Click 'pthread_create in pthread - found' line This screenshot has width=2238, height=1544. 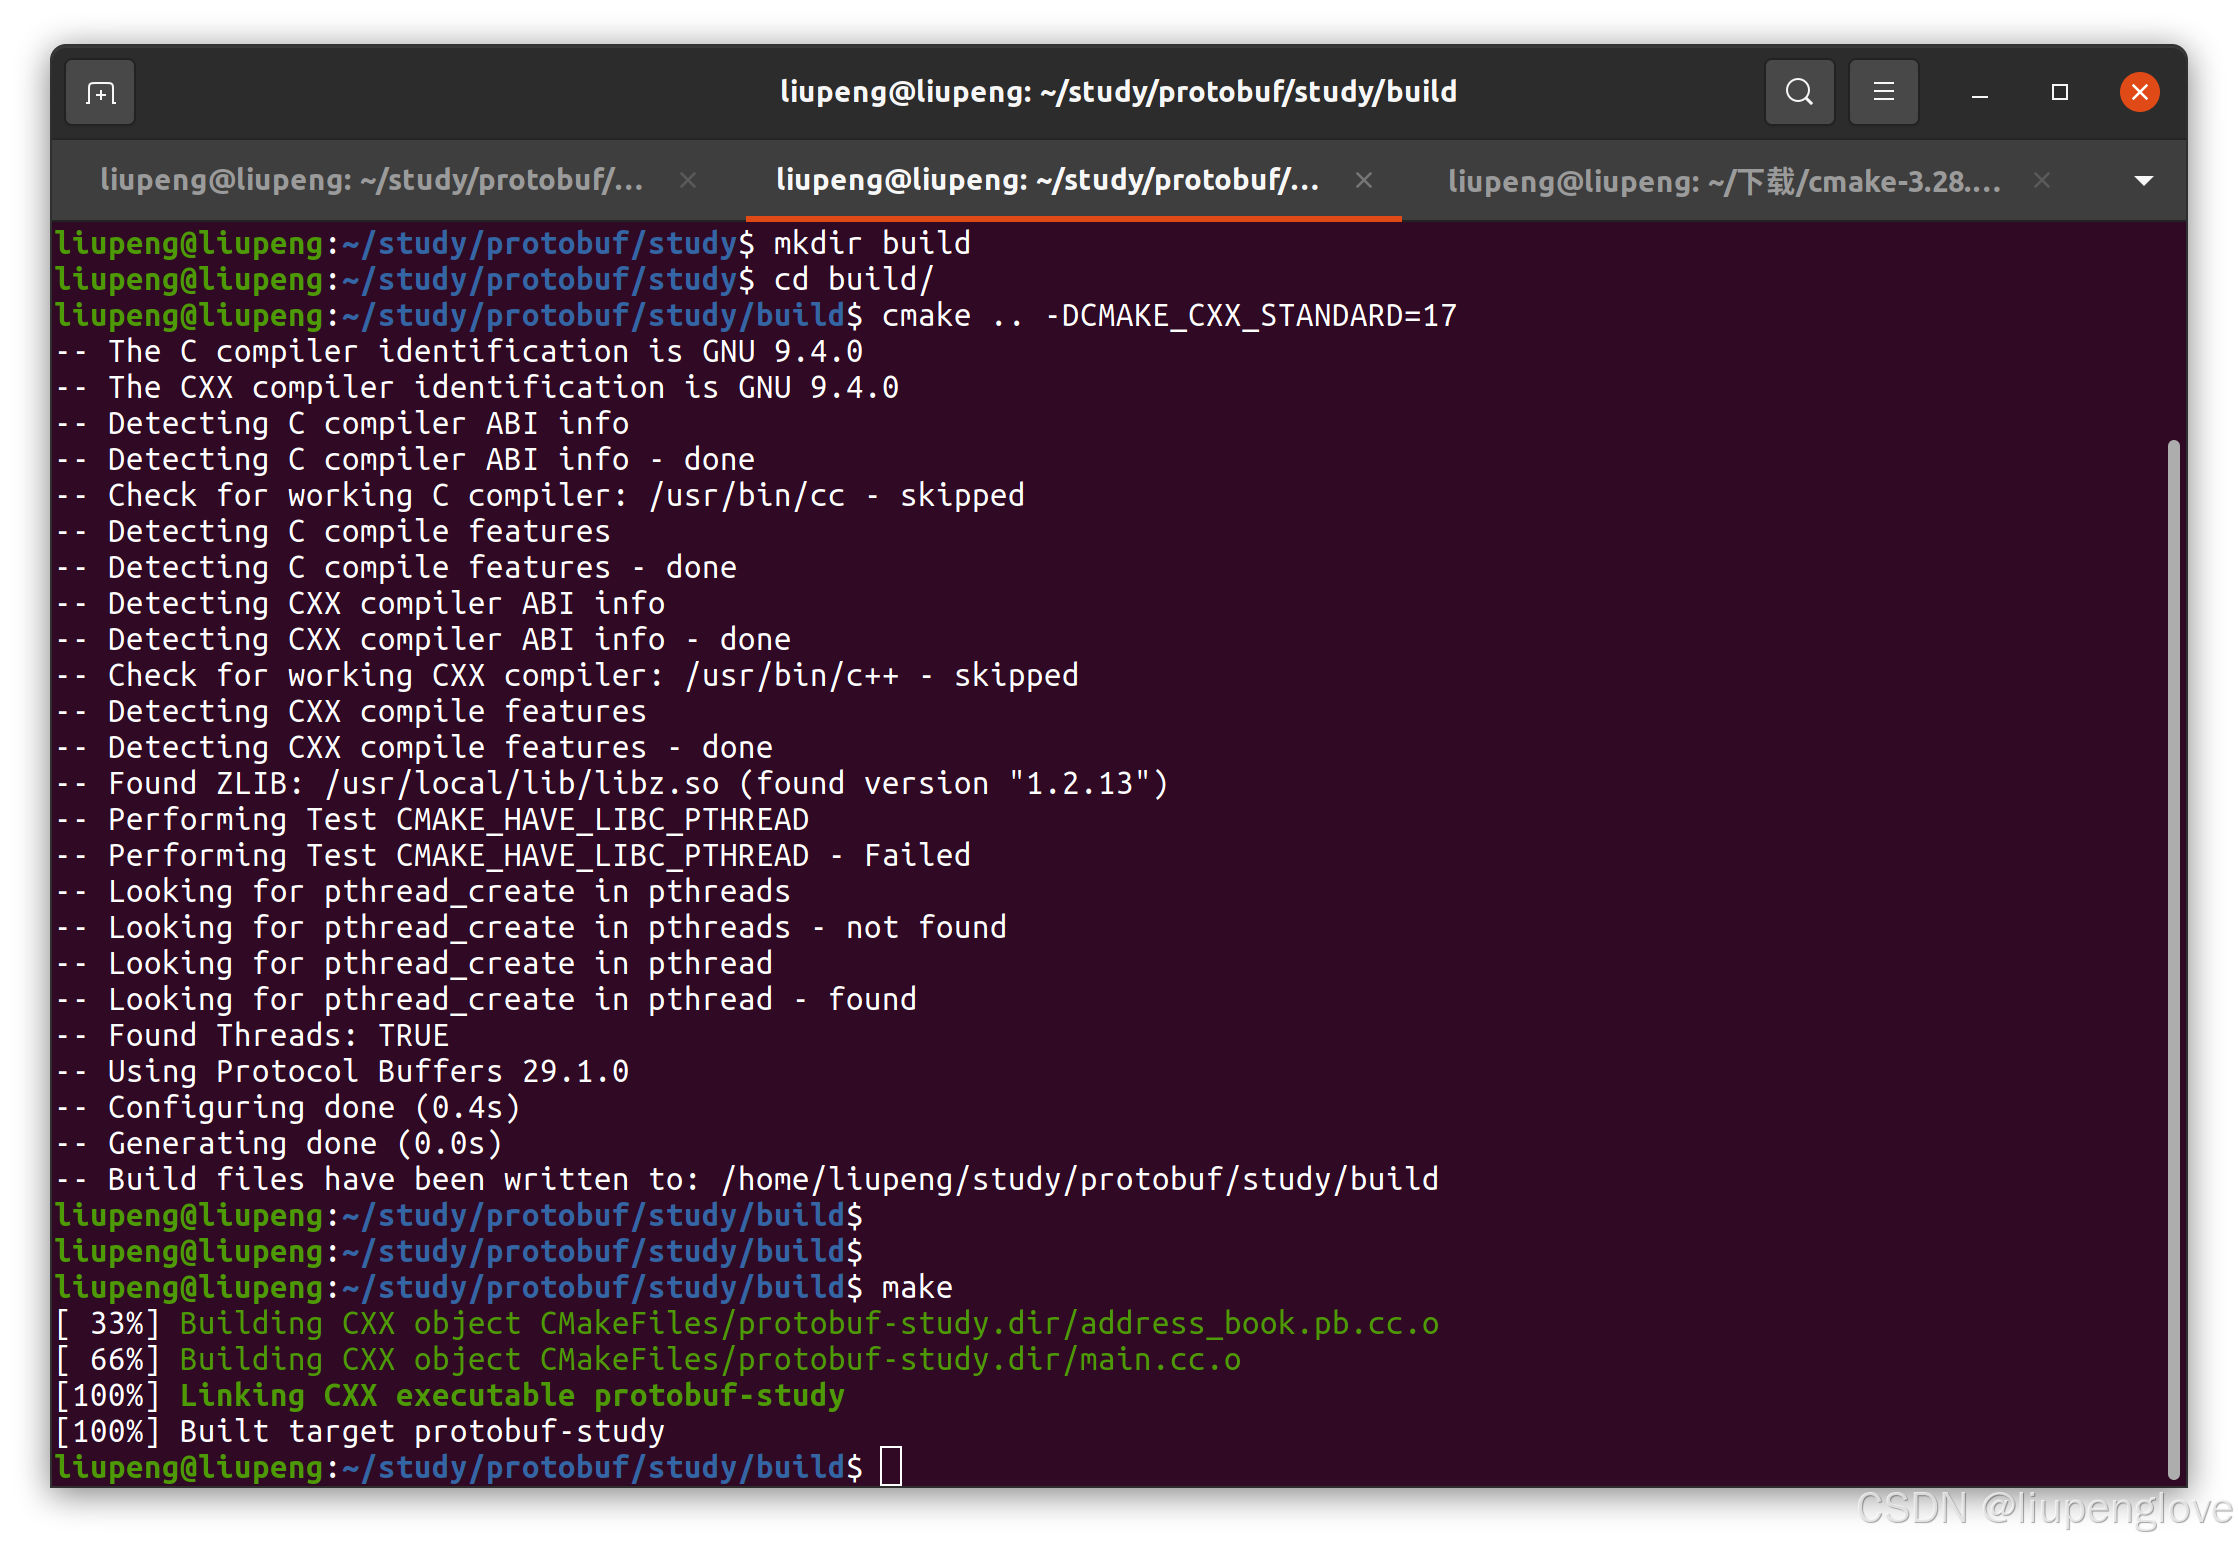(486, 999)
